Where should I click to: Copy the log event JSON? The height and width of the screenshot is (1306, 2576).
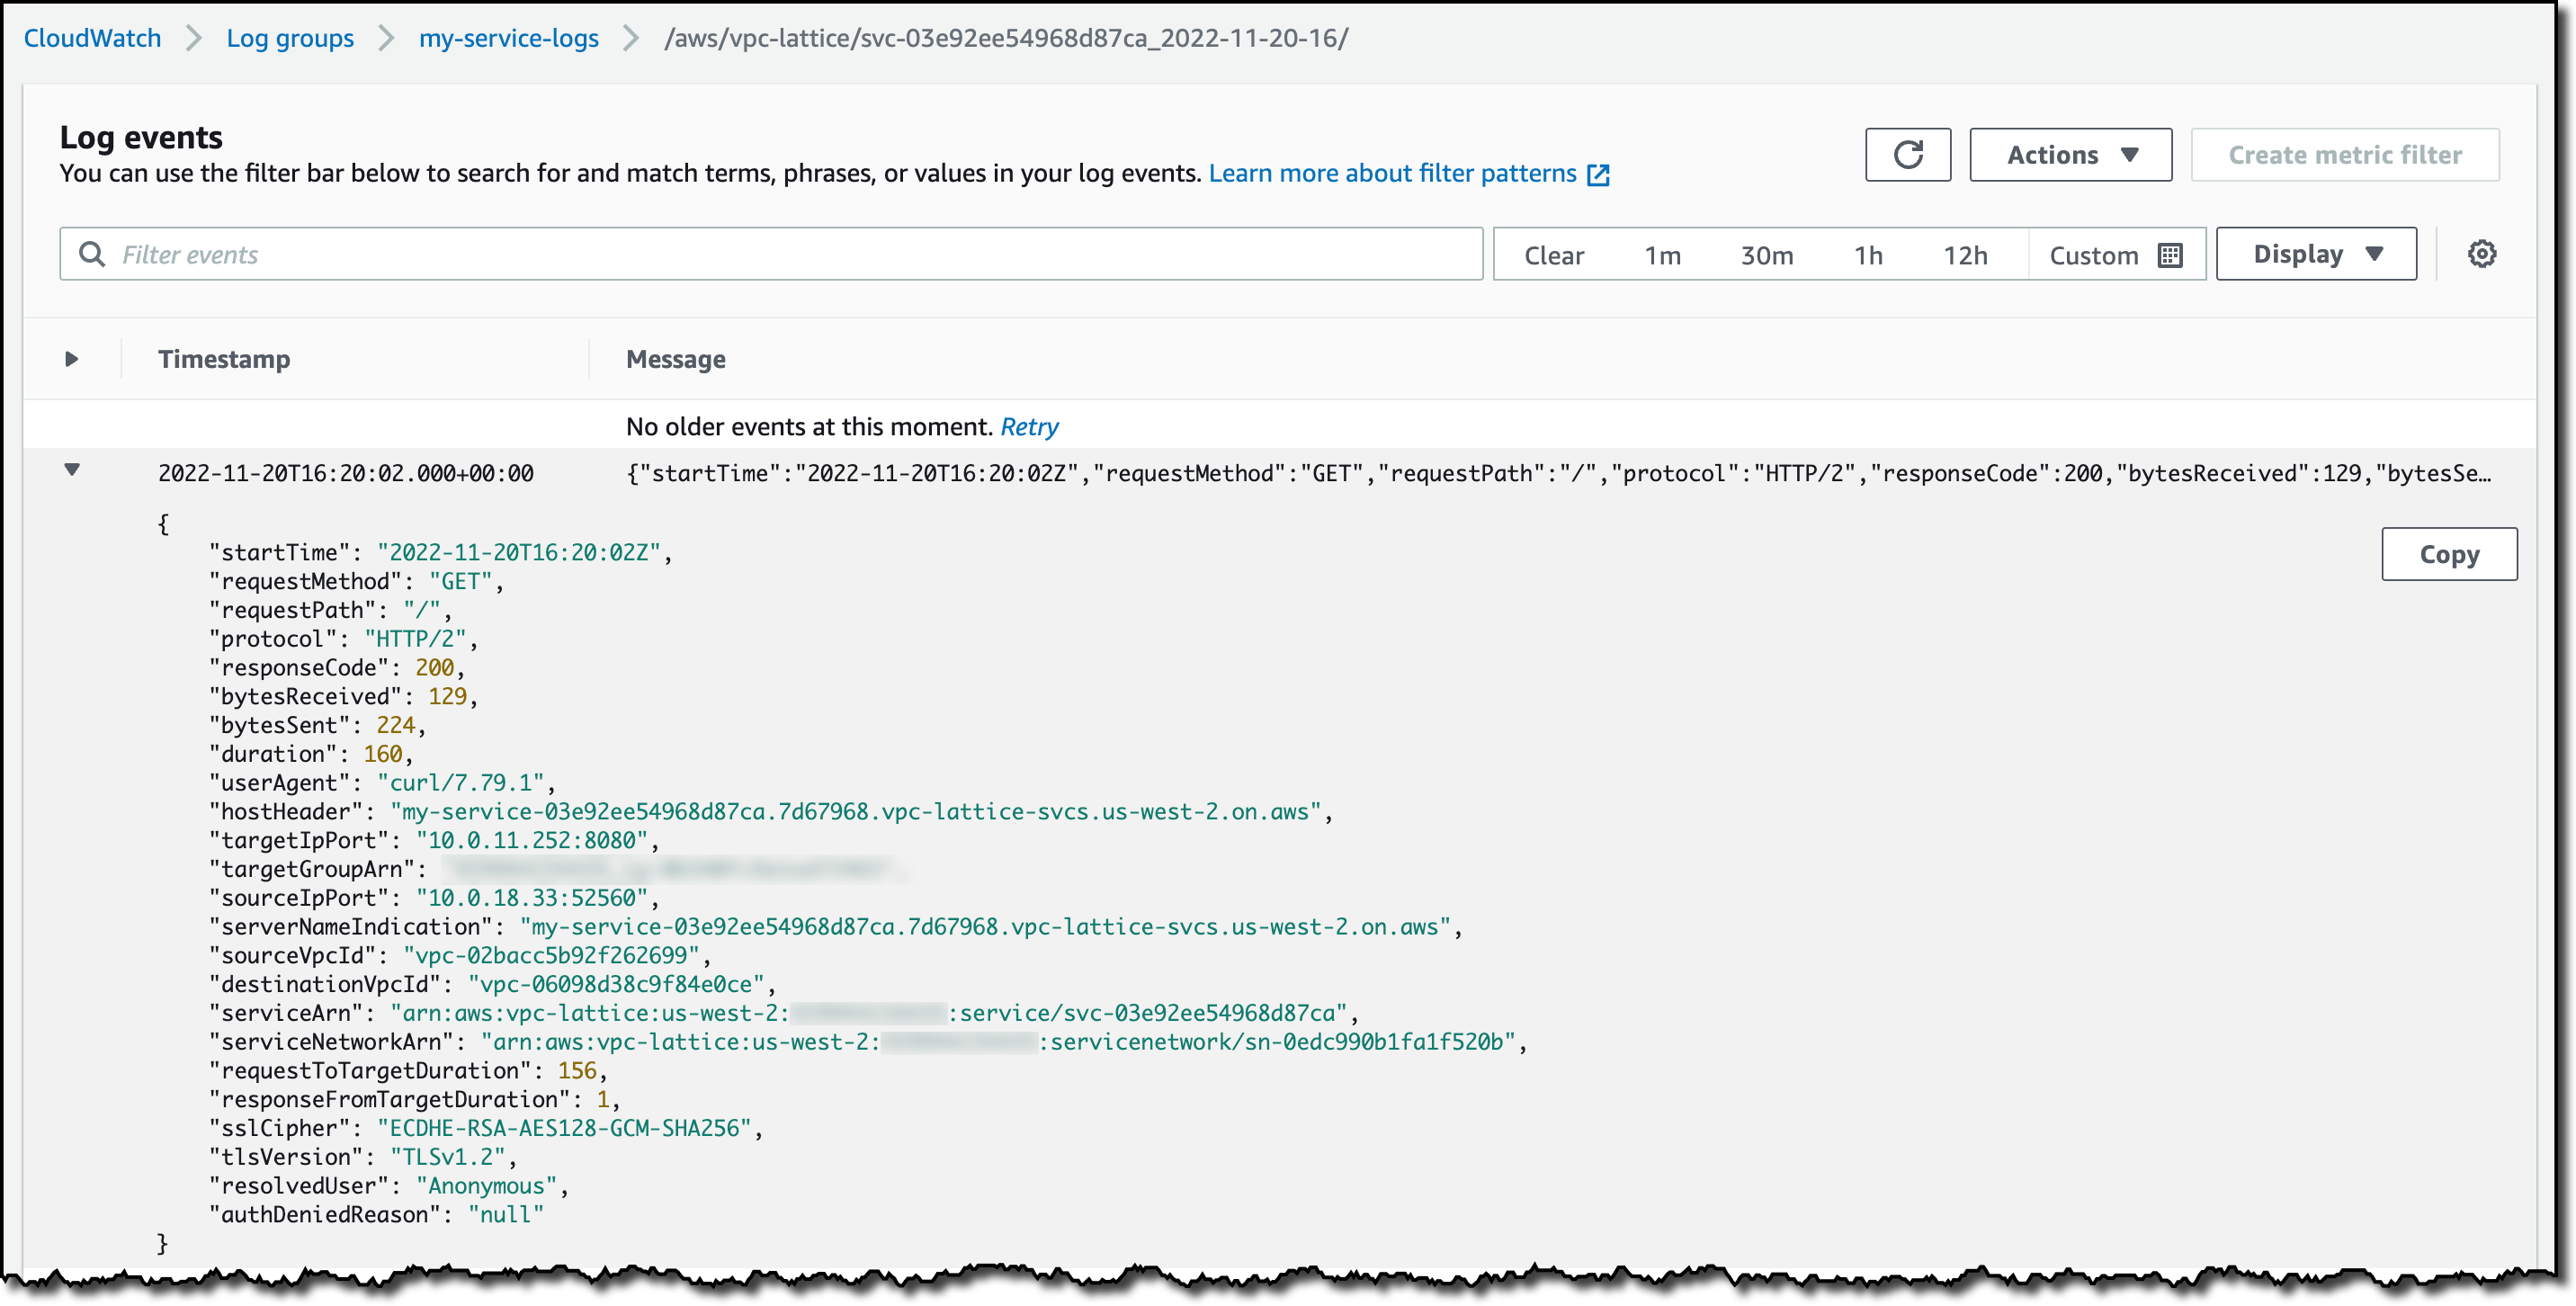tap(2448, 554)
